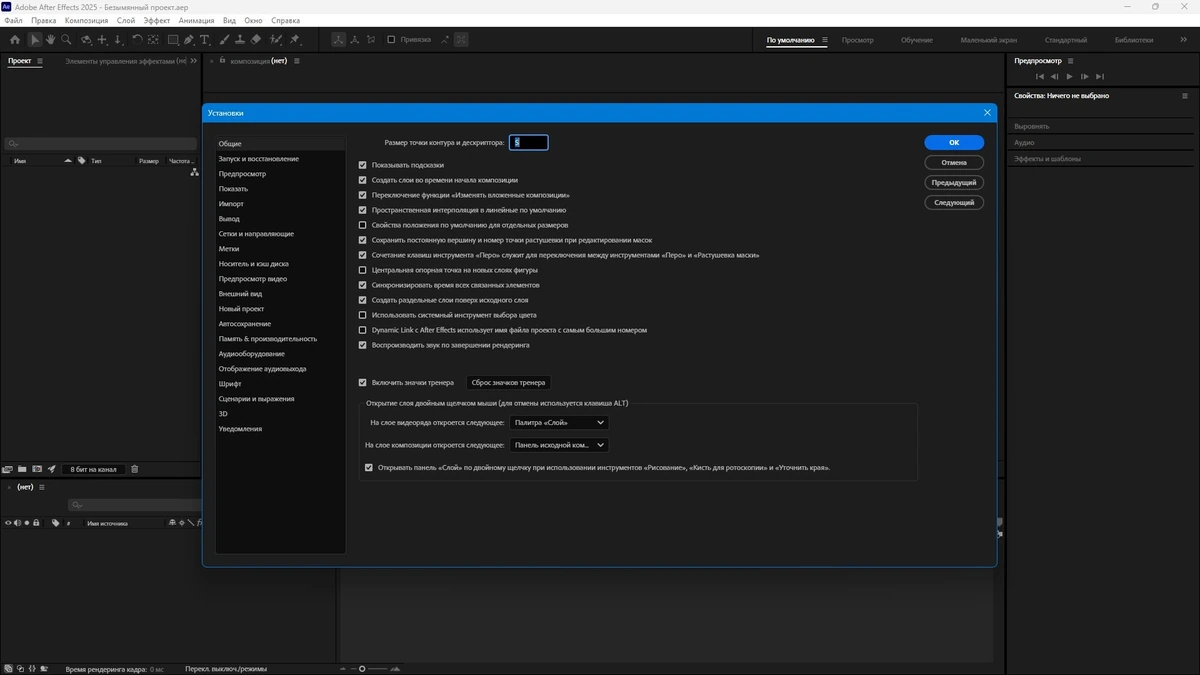Toggle "Включить значки тренера" checkbox
The width and height of the screenshot is (1200, 675).
coord(363,382)
